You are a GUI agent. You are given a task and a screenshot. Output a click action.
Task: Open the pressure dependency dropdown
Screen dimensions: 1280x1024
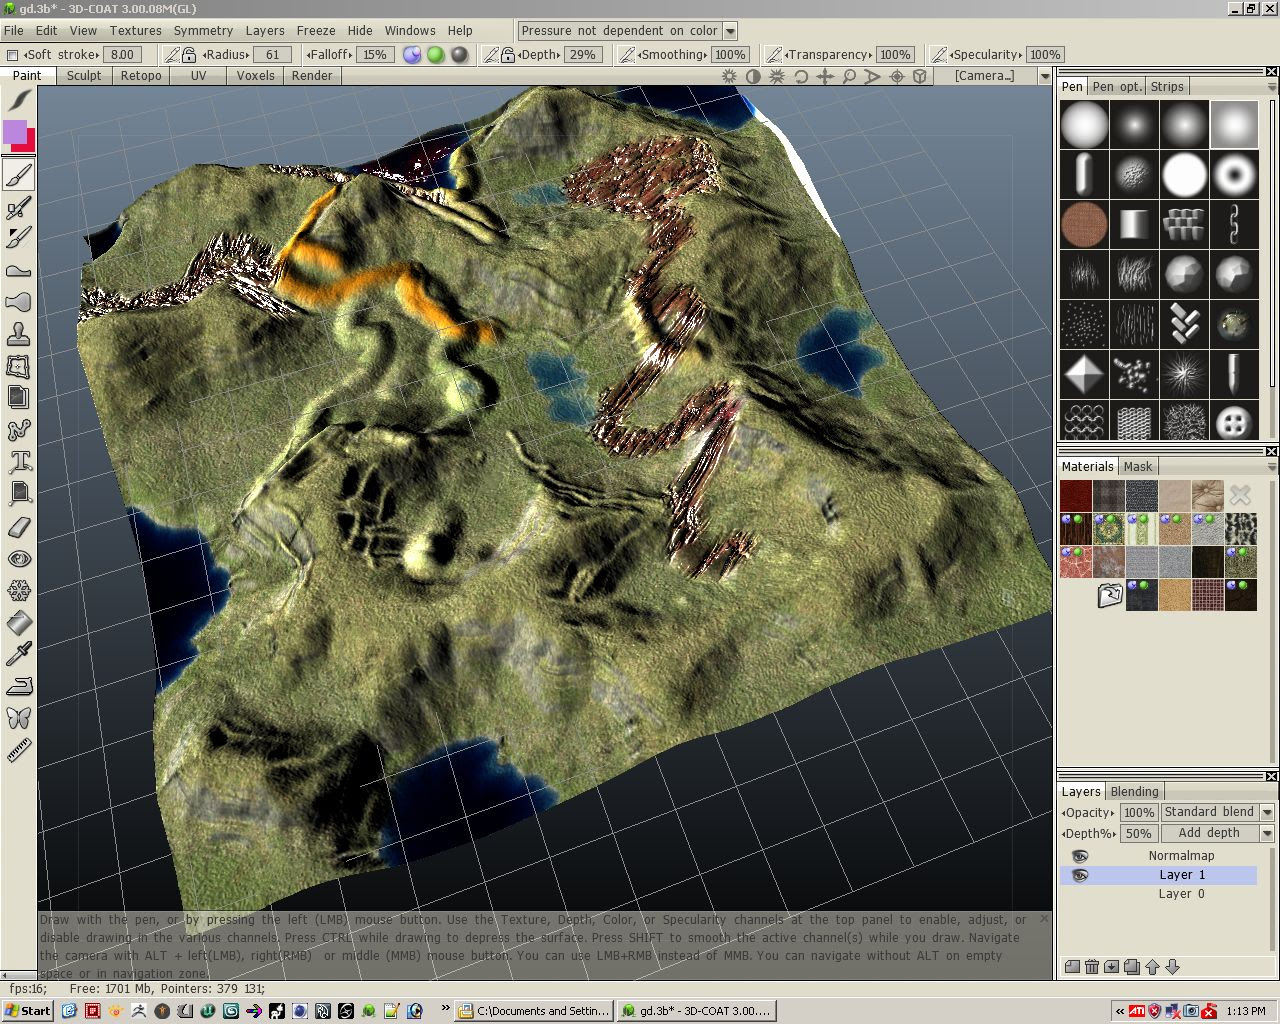pyautogui.click(x=729, y=31)
